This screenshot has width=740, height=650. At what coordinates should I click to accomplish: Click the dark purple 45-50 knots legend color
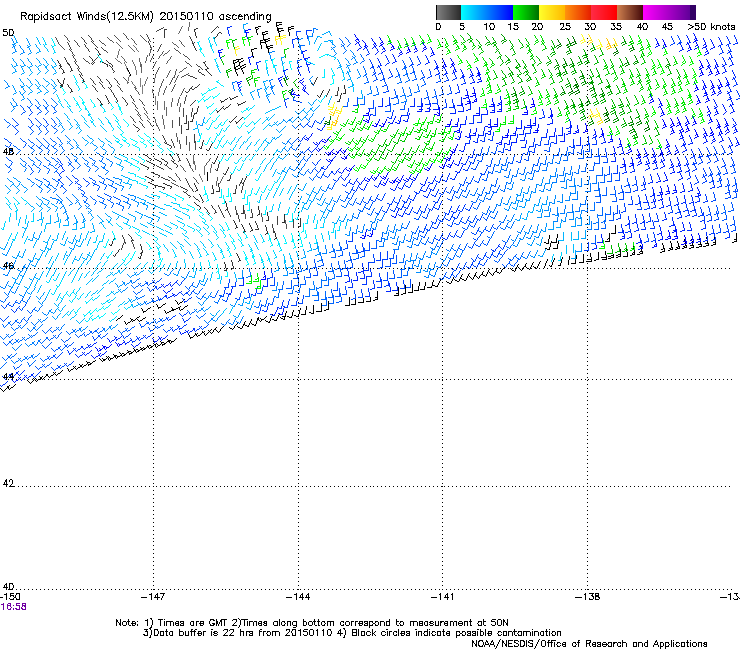pos(682,12)
